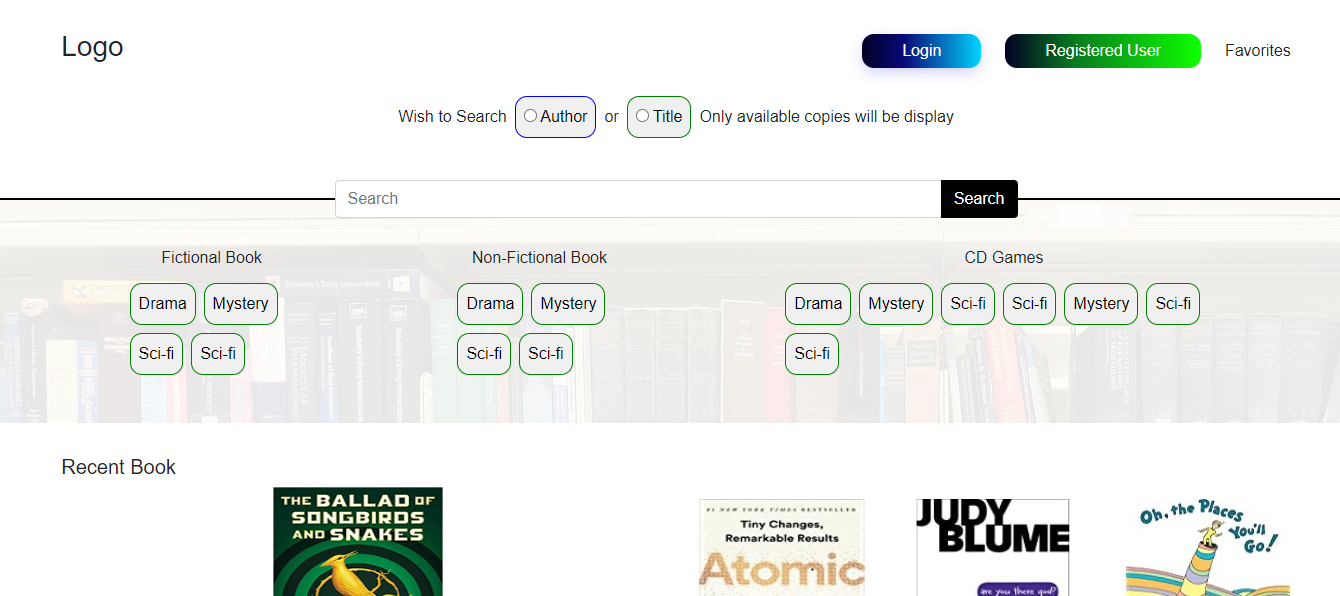
Task: Open the Registered User button
Action: 1102,51
